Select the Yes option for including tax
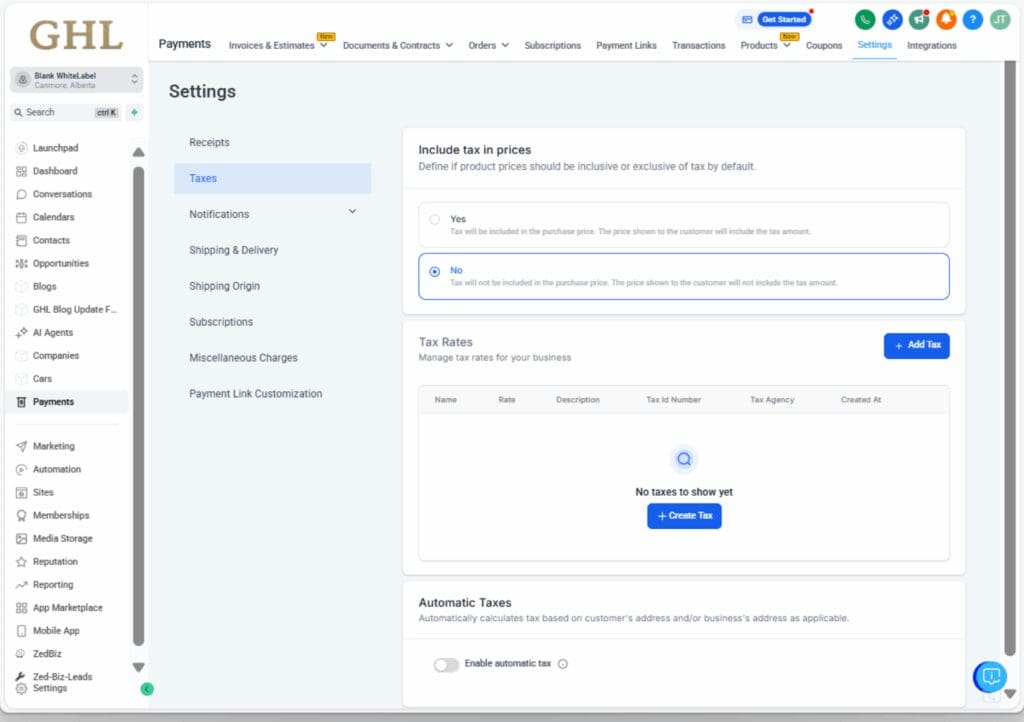 click(436, 220)
